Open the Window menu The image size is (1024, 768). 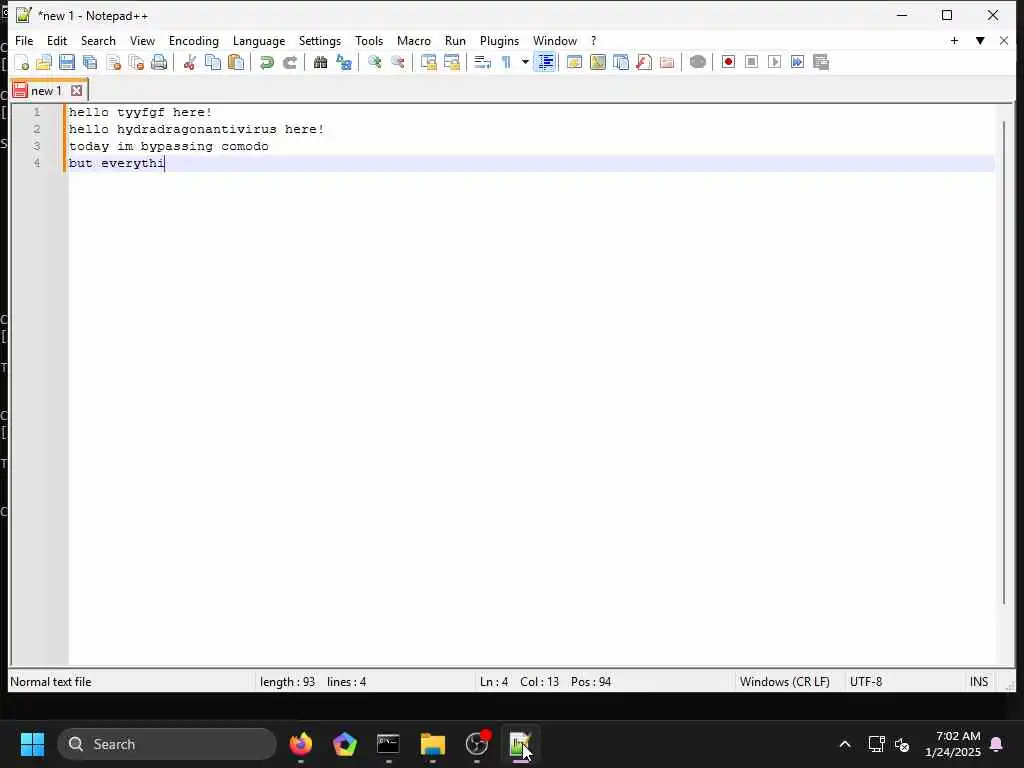click(x=555, y=40)
